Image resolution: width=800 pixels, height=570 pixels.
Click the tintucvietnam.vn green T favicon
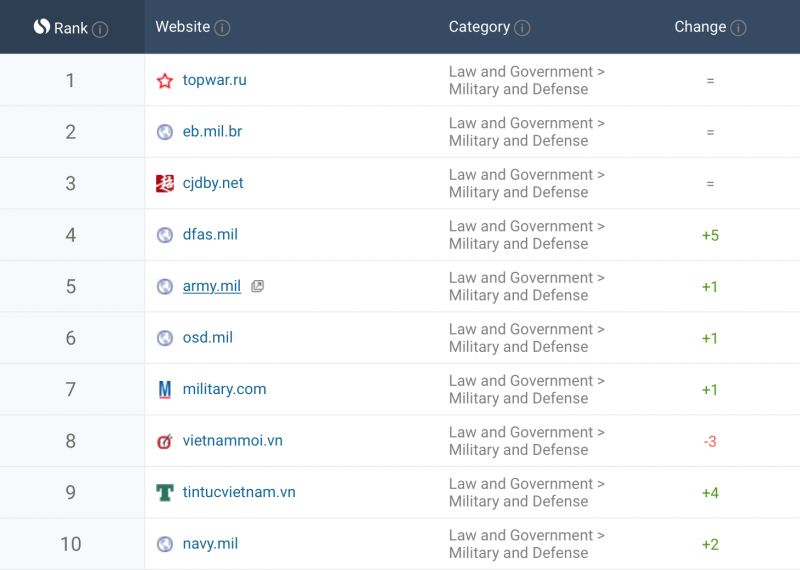tap(164, 492)
